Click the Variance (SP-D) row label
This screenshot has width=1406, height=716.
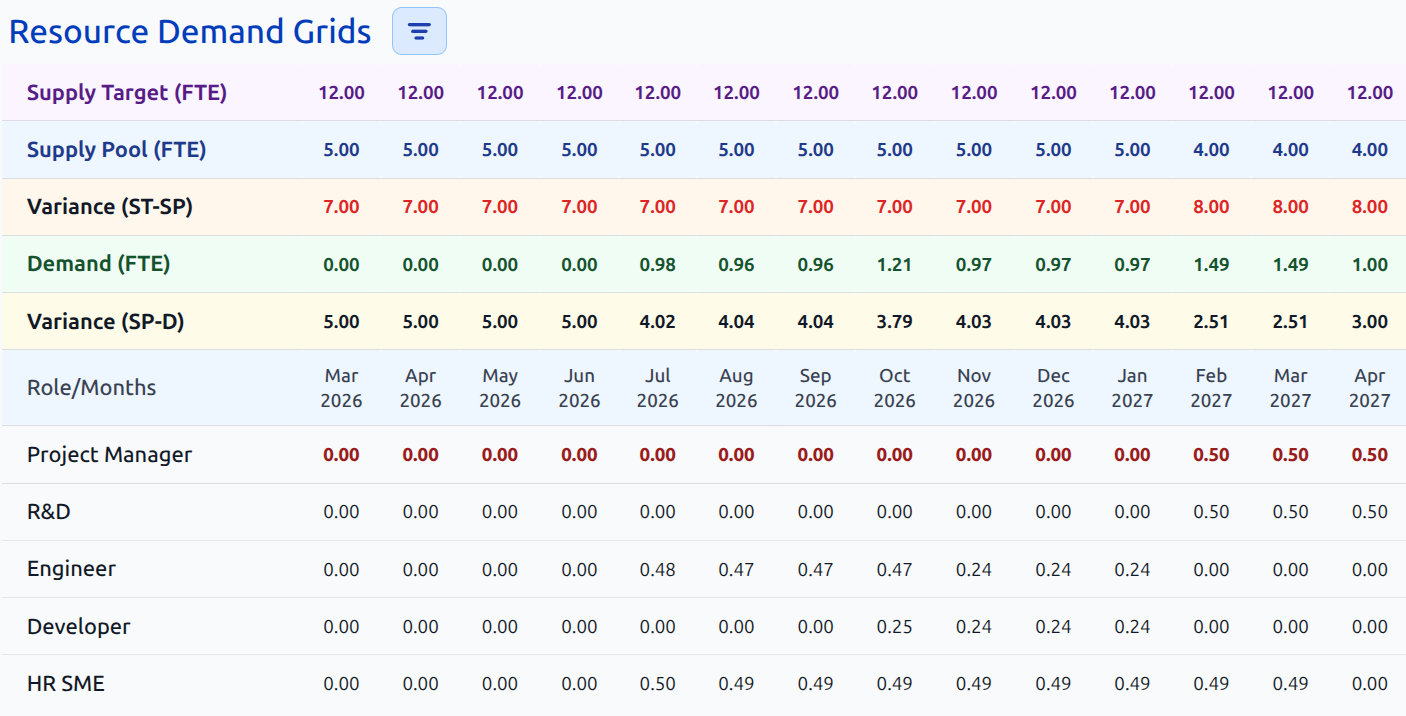point(106,322)
